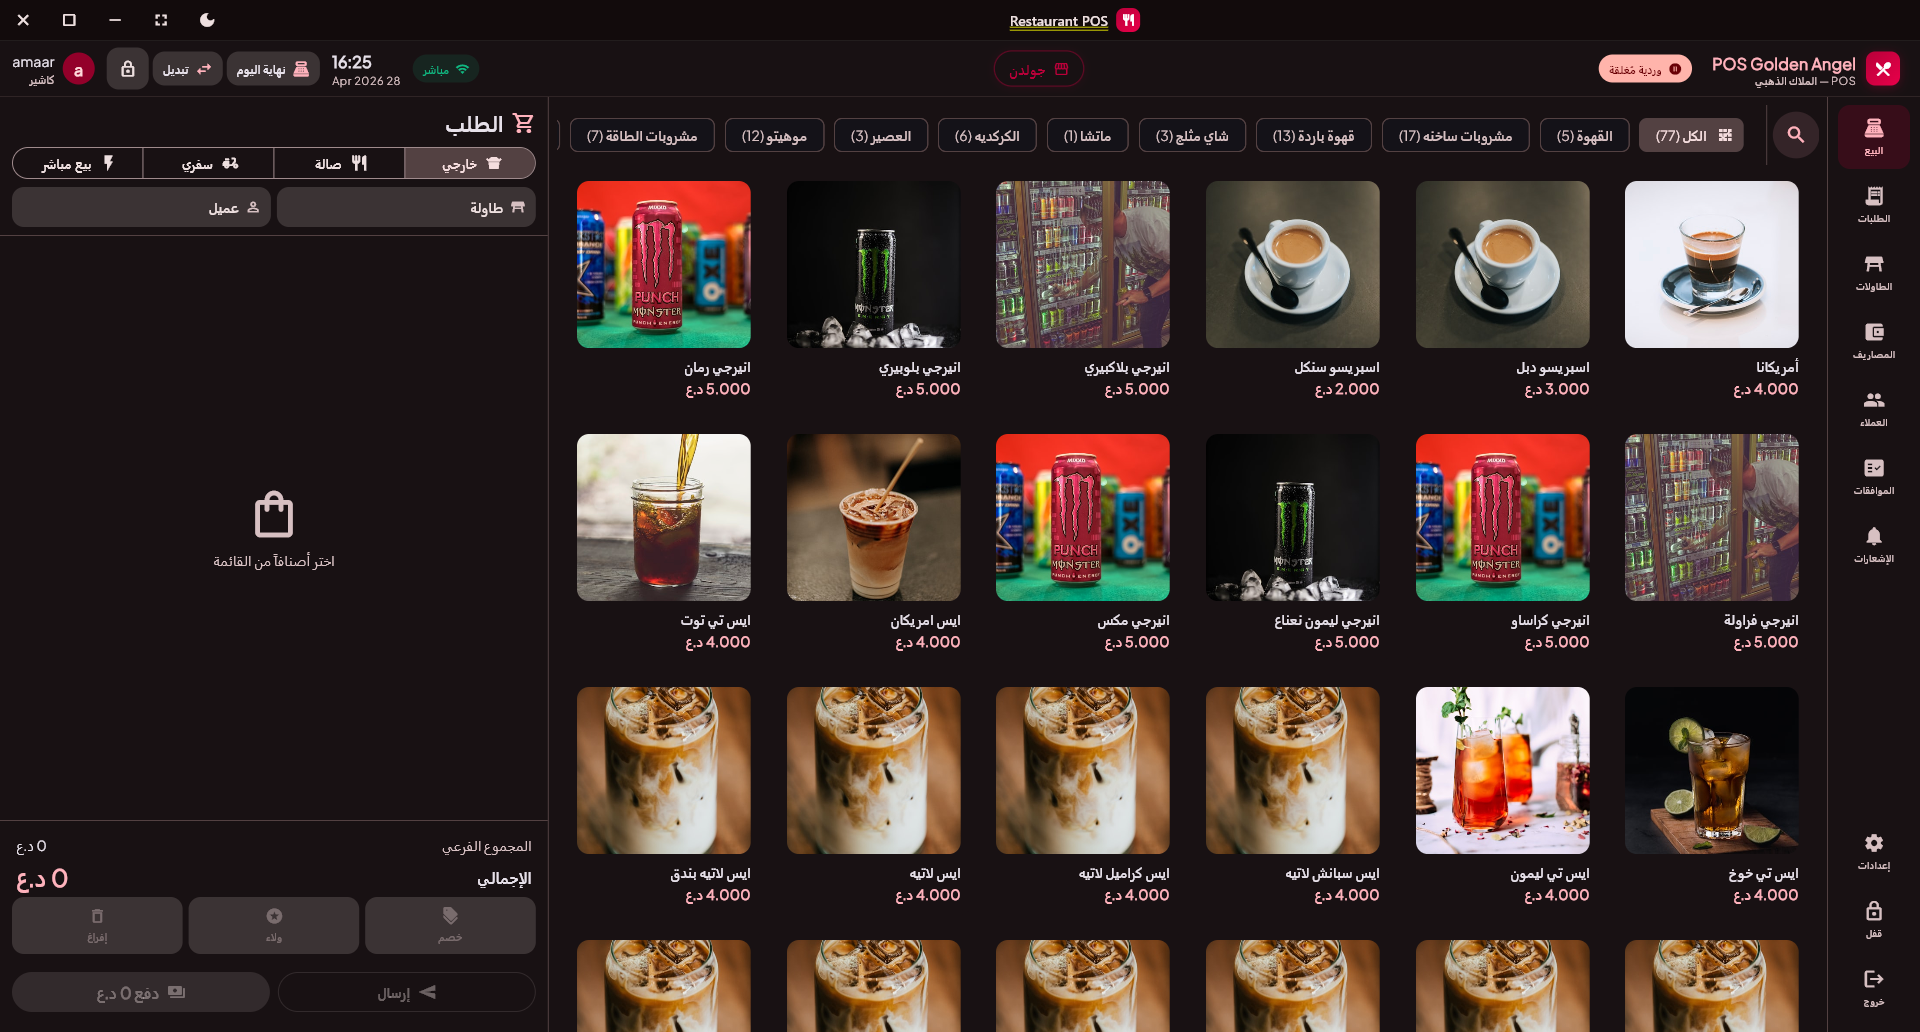Screen dimensions: 1920x1032
Task: Open the البيع sales sidebar icon
Action: [1873, 137]
